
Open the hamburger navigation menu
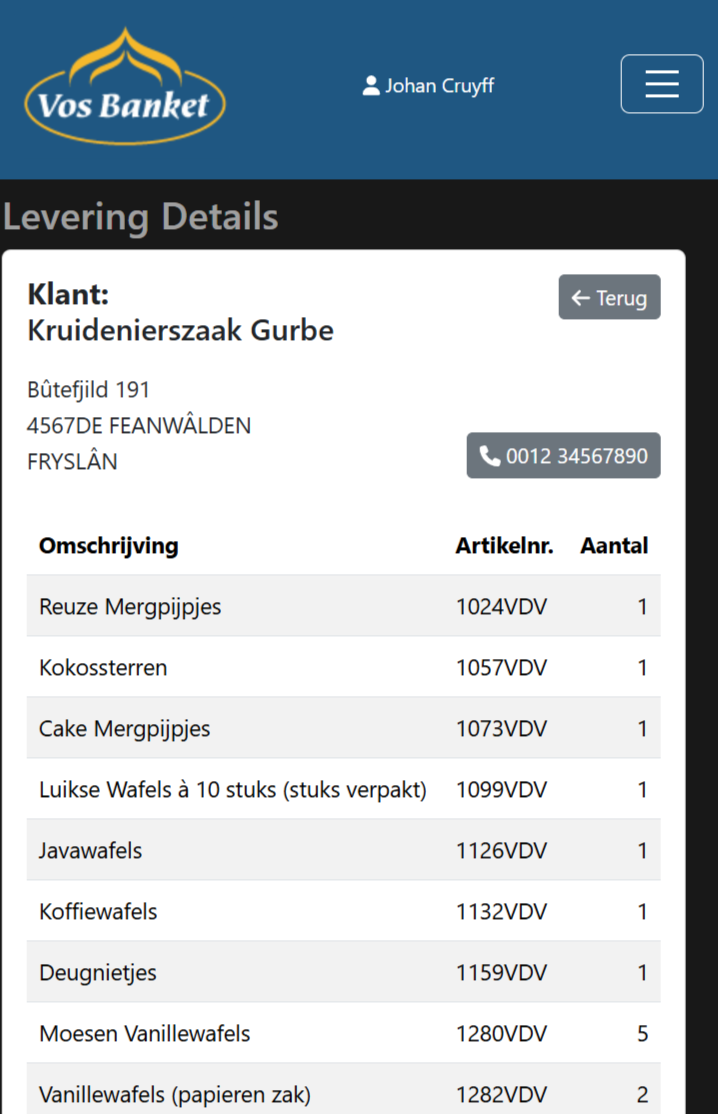pyautogui.click(x=661, y=83)
